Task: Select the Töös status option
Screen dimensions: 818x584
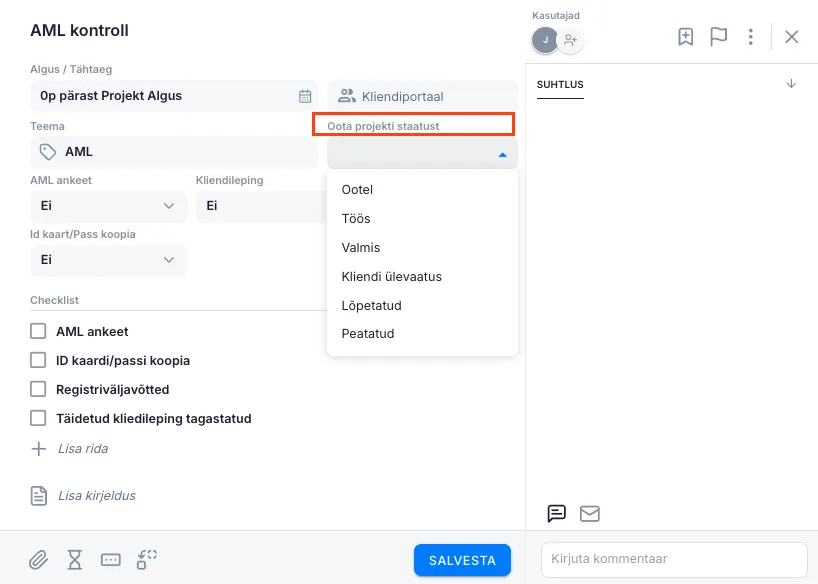Action: point(356,218)
